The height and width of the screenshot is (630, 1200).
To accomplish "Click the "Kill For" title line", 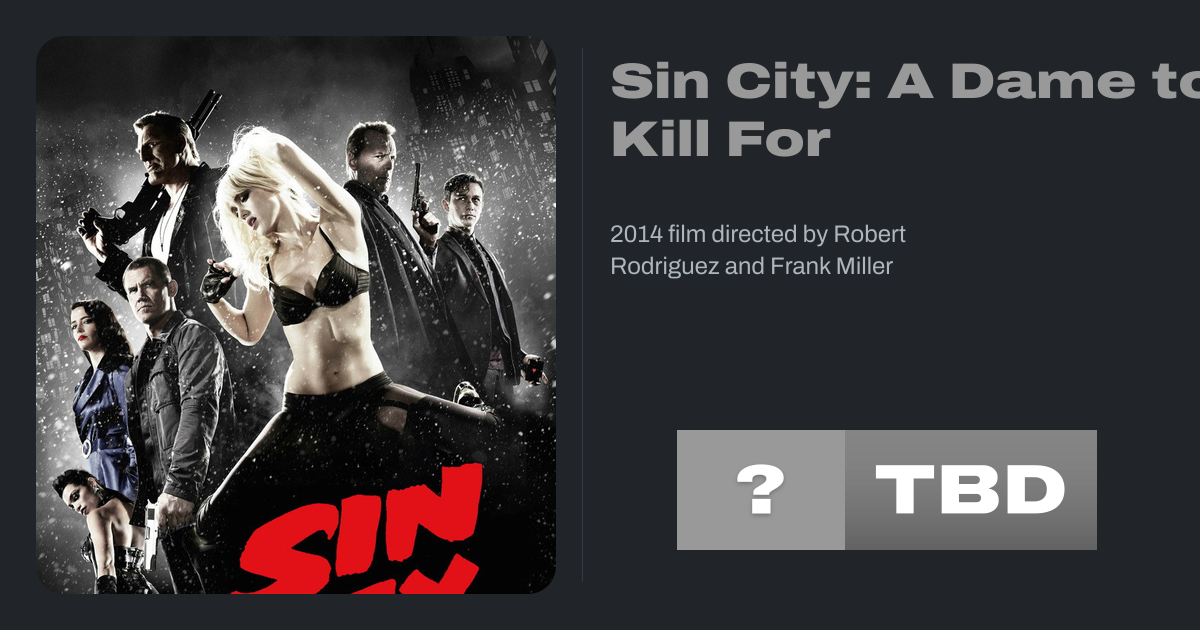I will 721,139.
